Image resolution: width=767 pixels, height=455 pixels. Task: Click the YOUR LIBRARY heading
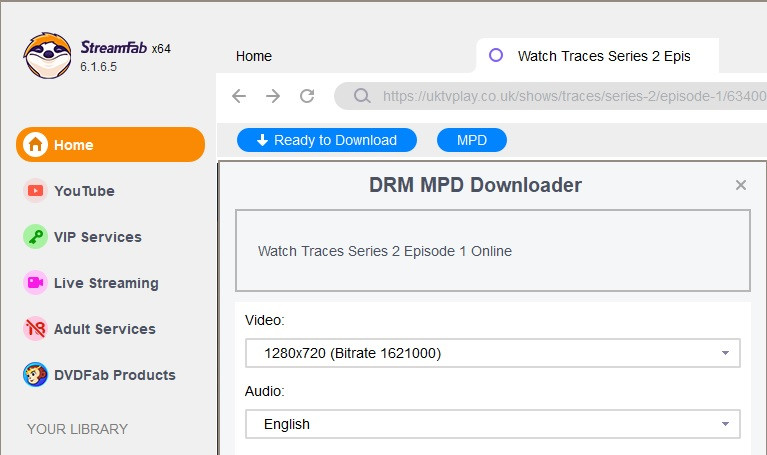click(77, 429)
